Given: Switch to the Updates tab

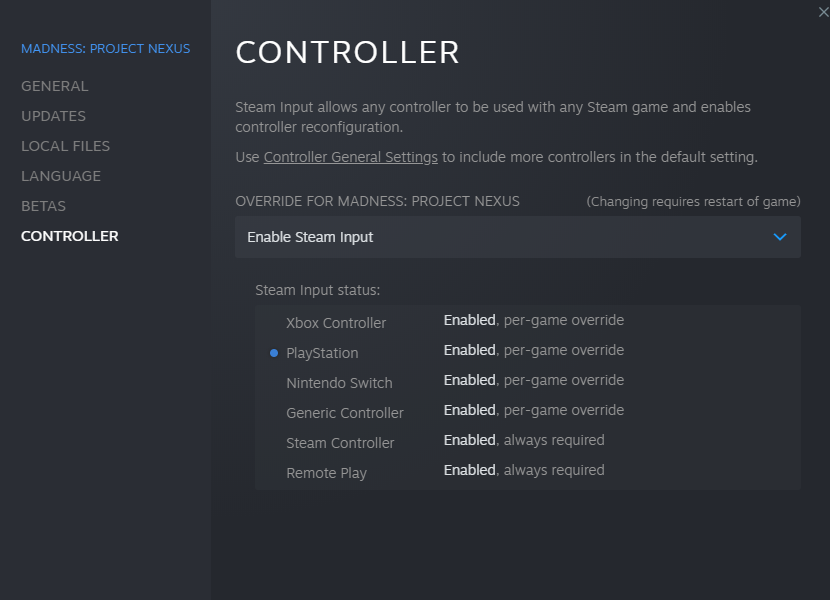Looking at the screenshot, I should tap(54, 116).
